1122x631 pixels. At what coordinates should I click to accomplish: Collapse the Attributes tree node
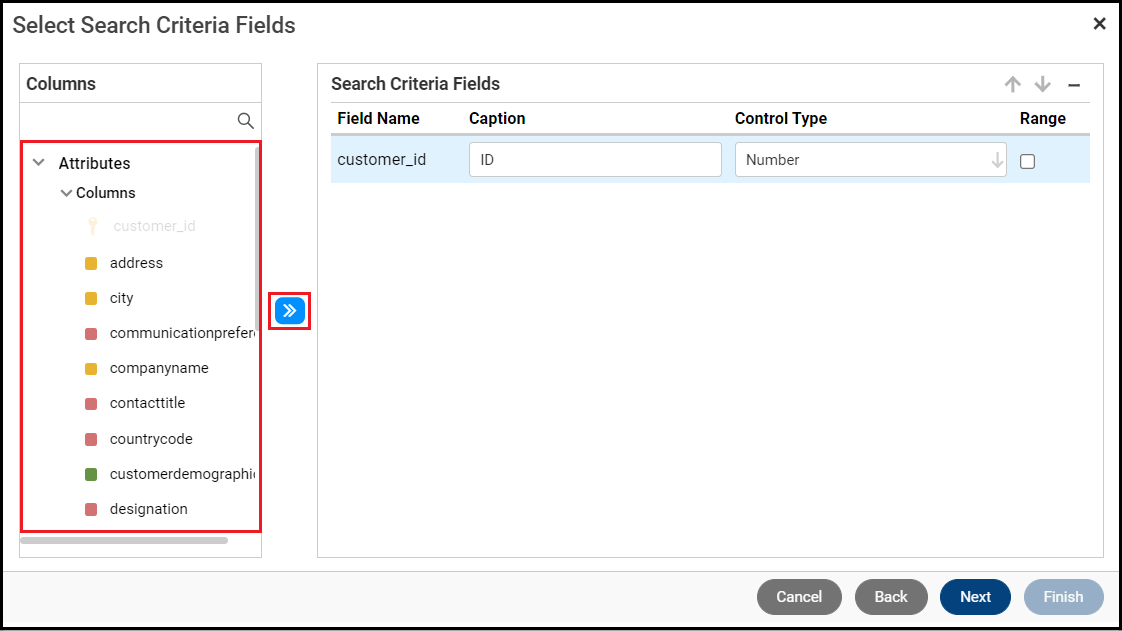click(39, 162)
